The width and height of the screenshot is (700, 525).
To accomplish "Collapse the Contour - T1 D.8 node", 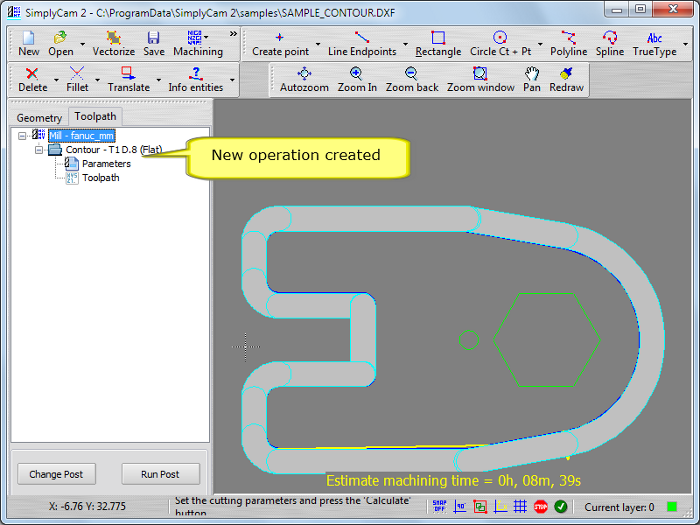I will [39, 150].
